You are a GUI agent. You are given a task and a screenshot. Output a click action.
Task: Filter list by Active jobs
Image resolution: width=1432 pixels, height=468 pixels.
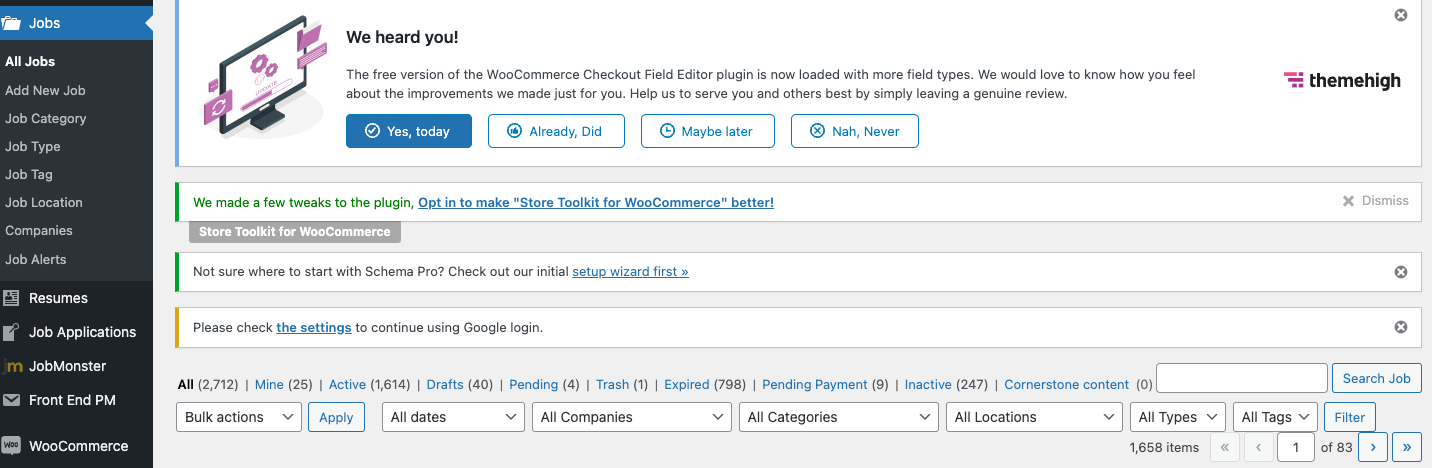(347, 384)
